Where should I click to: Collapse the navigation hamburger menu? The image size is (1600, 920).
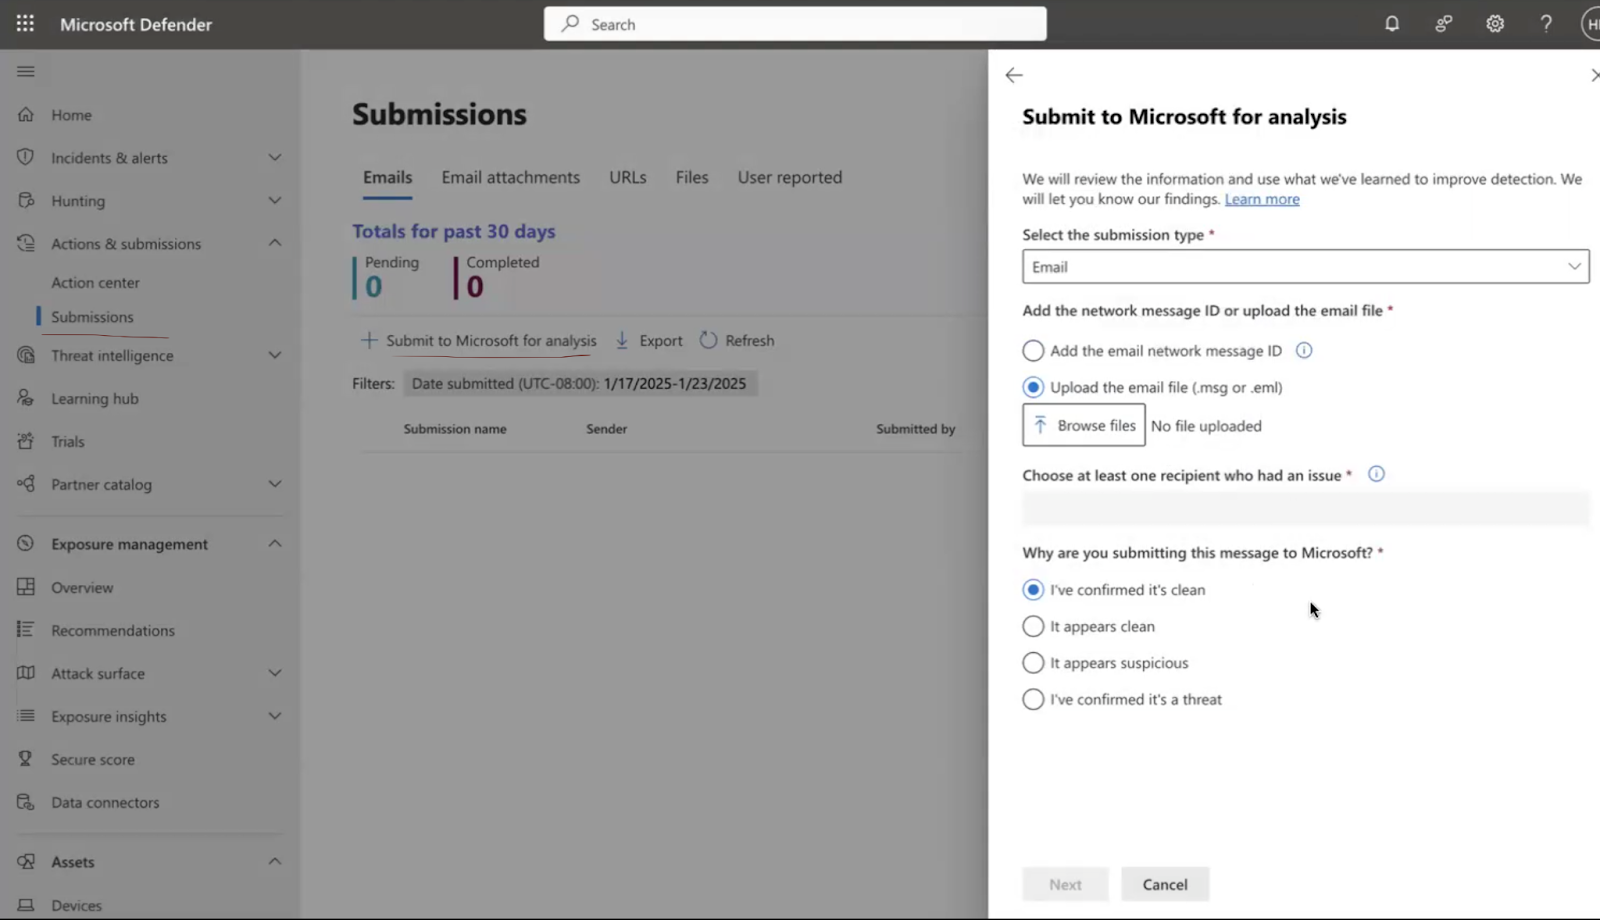pyautogui.click(x=26, y=71)
